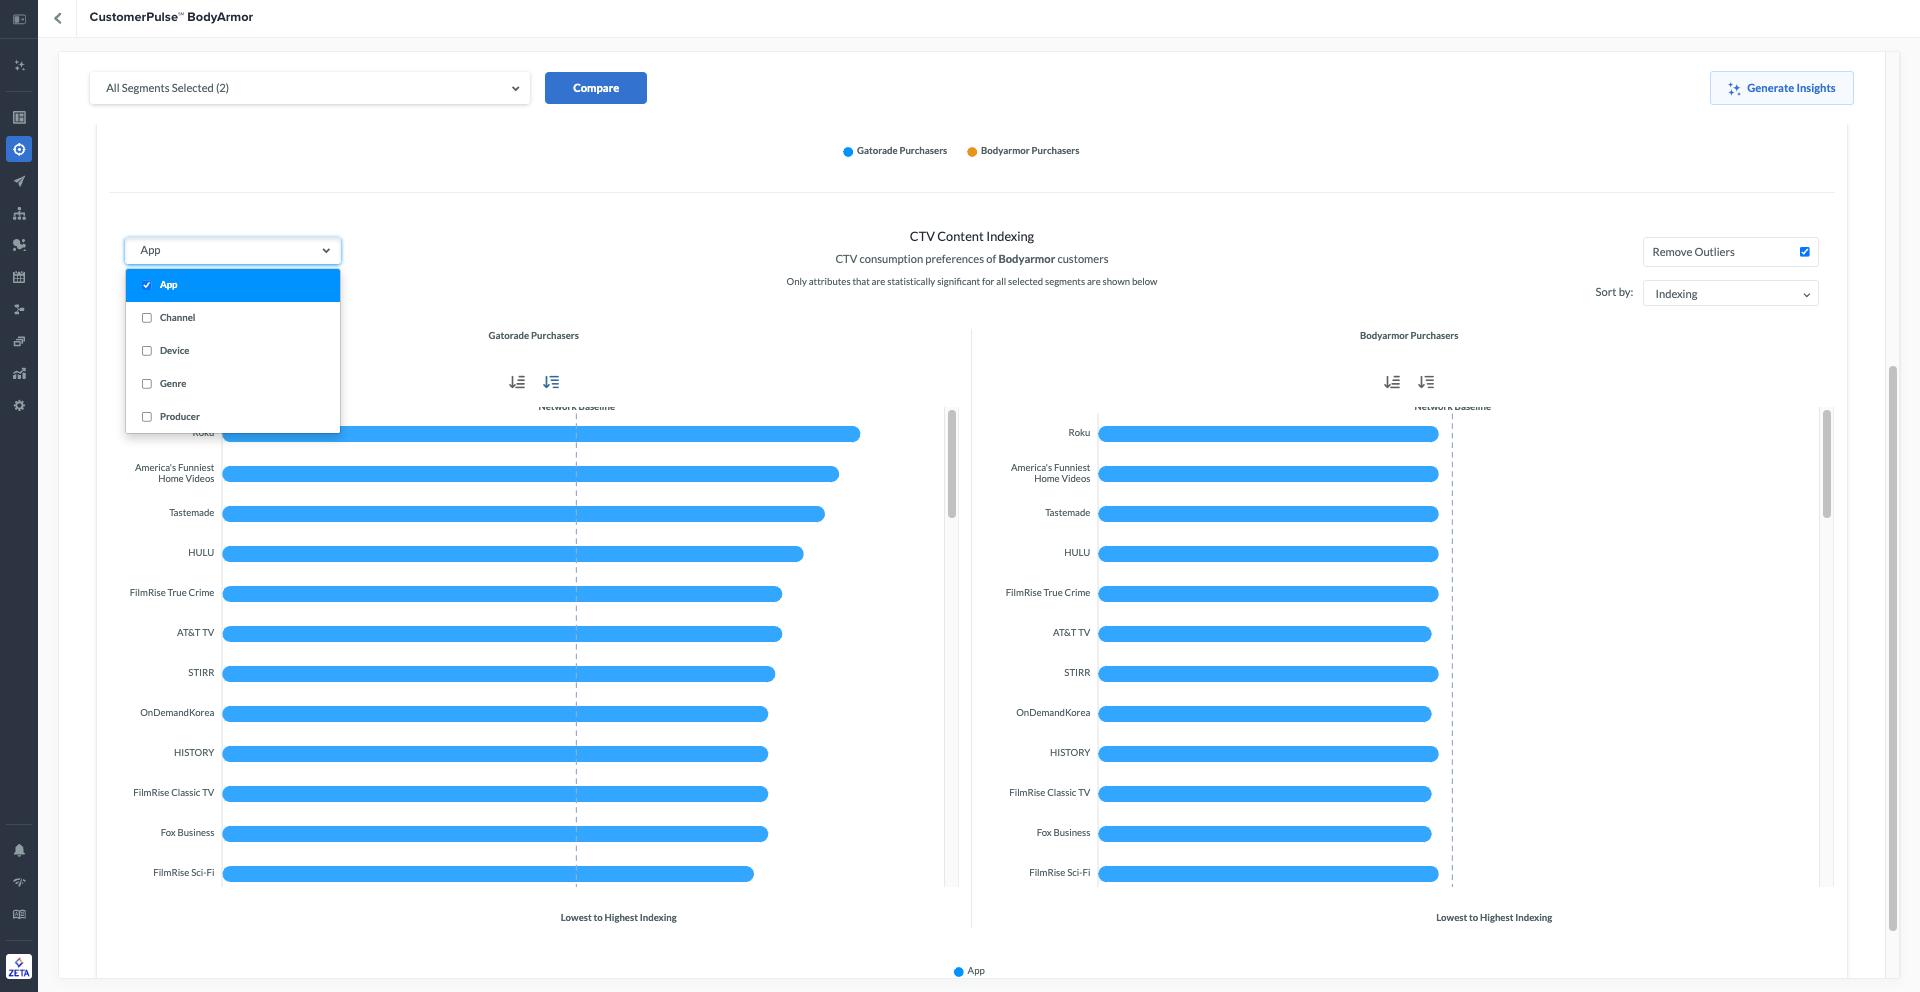1920x992 pixels.
Task: Toggle the Gatorade Purchasers legend item
Action: coord(895,151)
